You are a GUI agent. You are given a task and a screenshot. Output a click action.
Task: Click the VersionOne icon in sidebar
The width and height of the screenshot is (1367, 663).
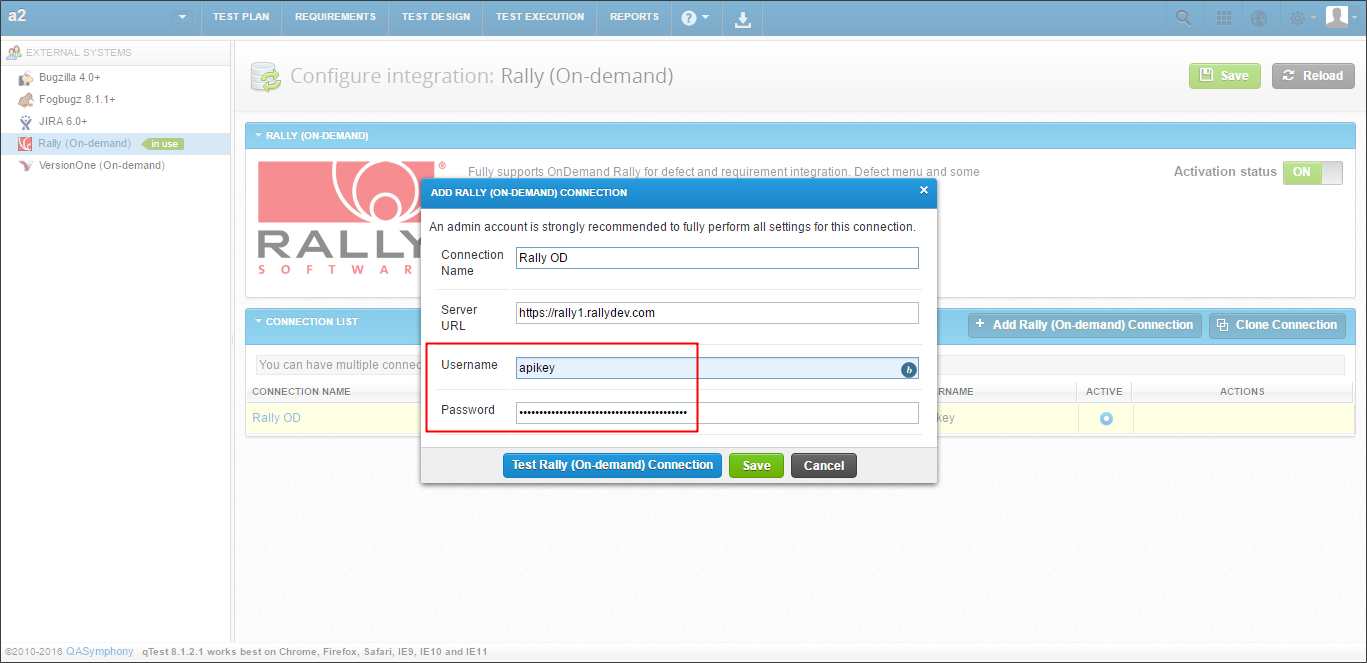(26, 165)
